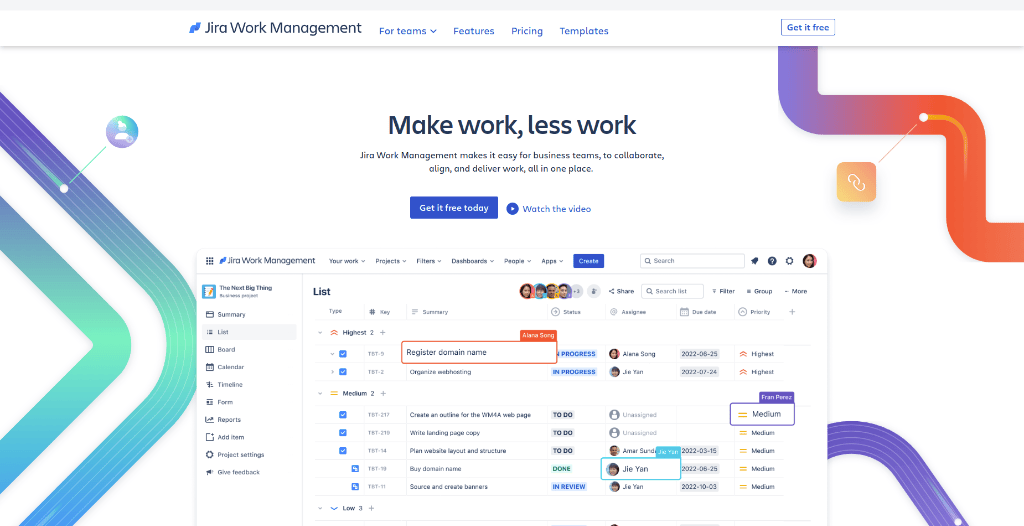This screenshot has height=526, width=1024.
Task: Click the +3 more members avatar badge
Action: click(x=576, y=291)
